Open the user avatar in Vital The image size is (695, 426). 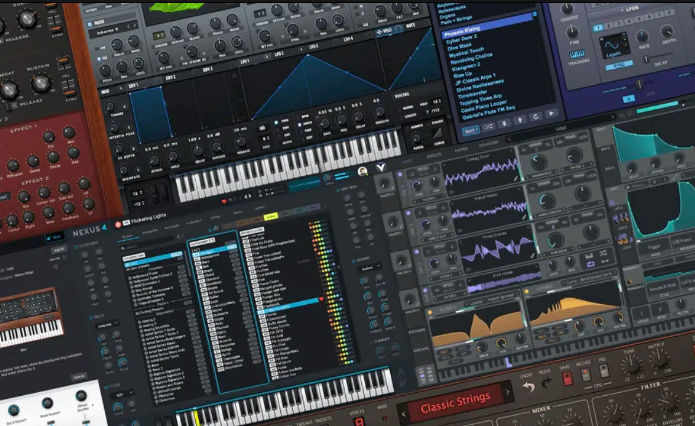(x=363, y=171)
